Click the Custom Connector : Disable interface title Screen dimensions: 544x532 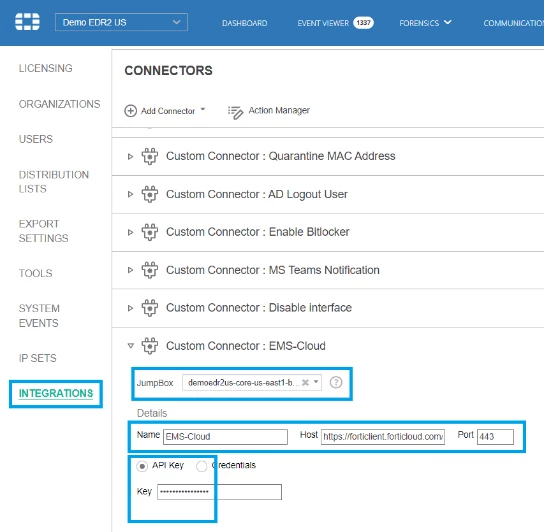pyautogui.click(x=259, y=308)
